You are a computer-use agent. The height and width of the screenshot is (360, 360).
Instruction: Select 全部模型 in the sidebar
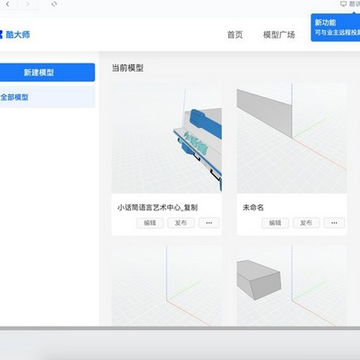click(47, 97)
